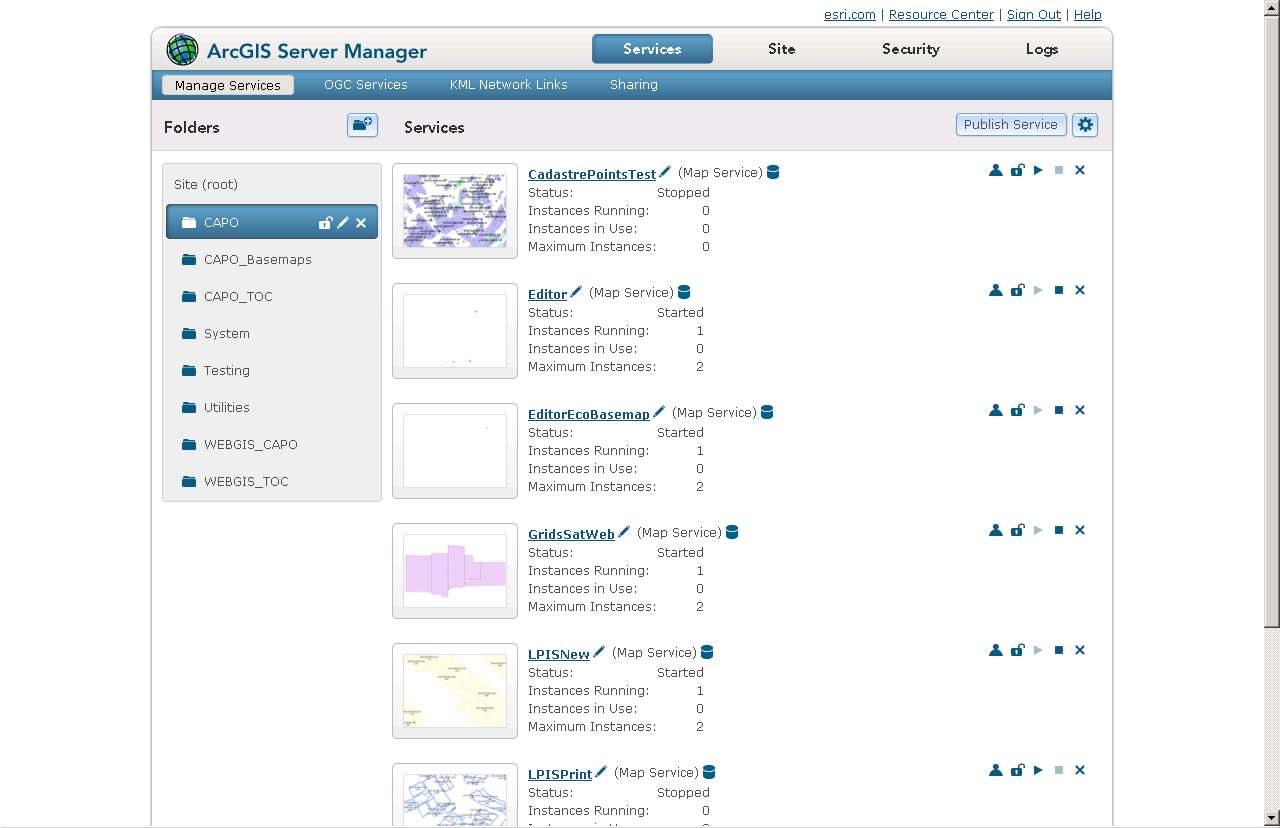This screenshot has height=828, width=1280.
Task: Go to the Security tab
Action: click(911, 49)
